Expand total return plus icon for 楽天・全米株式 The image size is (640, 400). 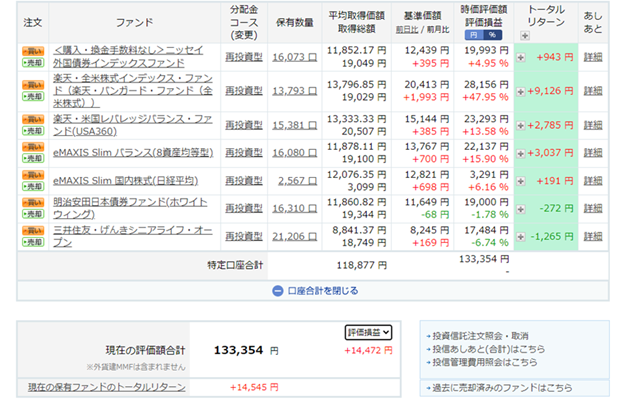point(521,88)
